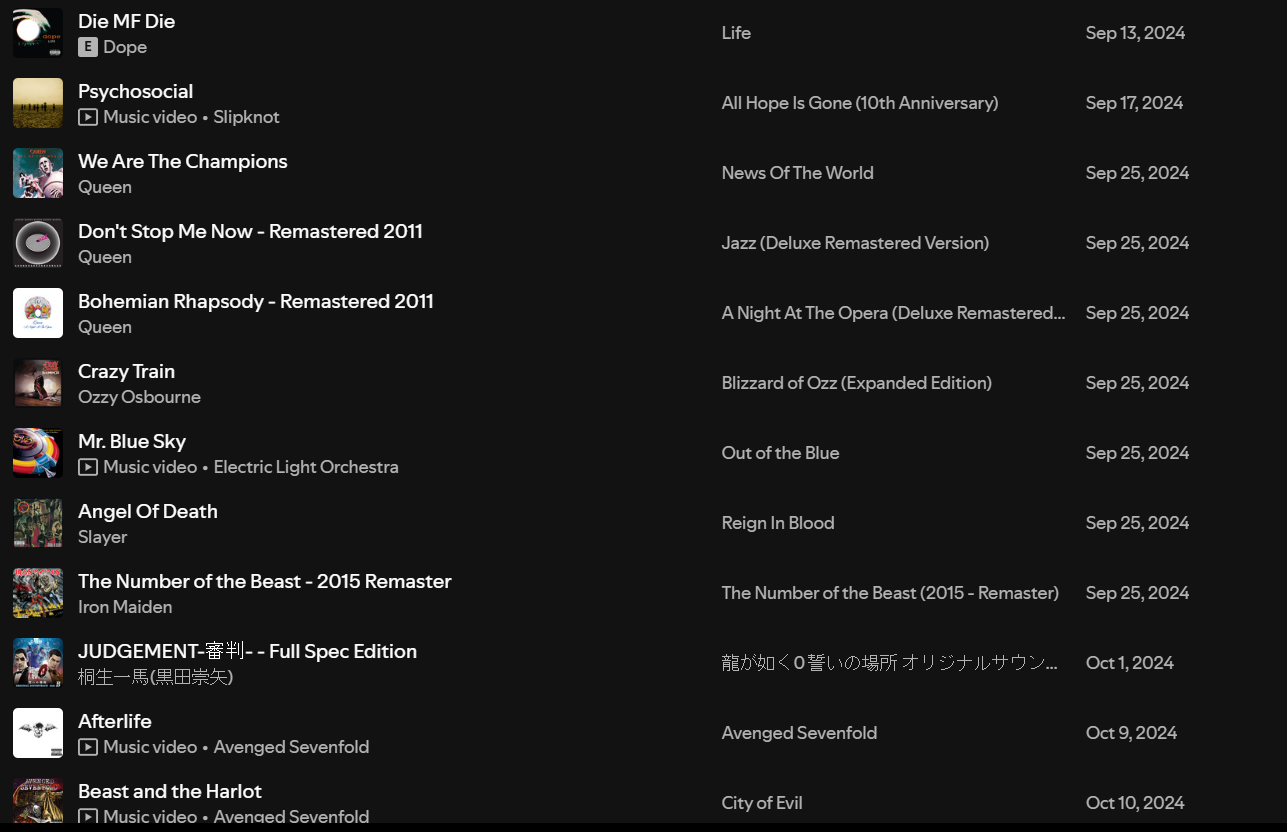
Task: Select the JUDGEMENT Full Spec Edition track
Action: tap(247, 651)
